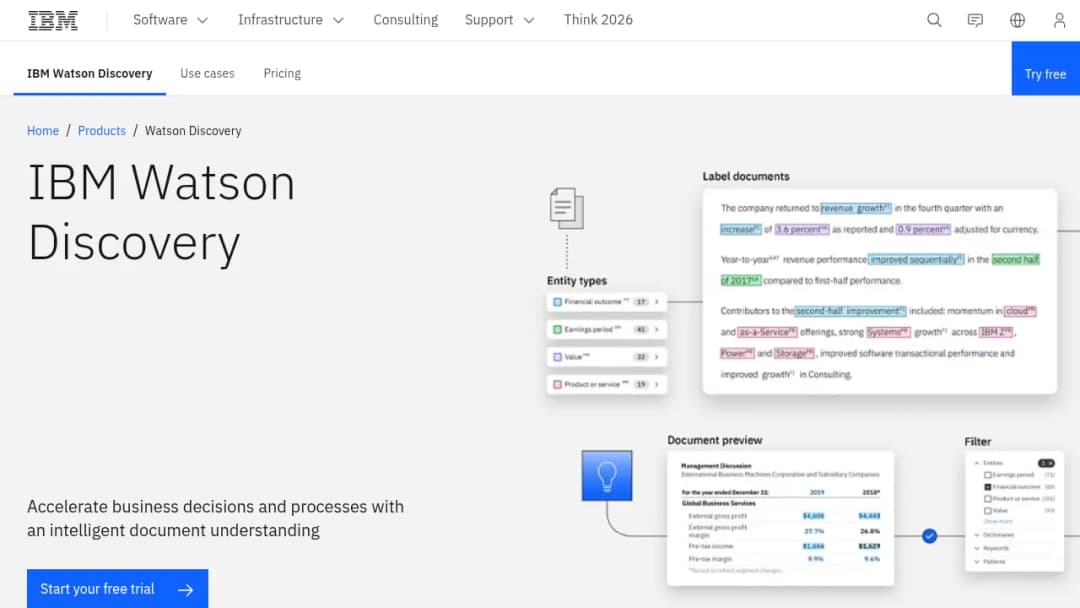Click highlighted 'second-half improvement' phrase
Image resolution: width=1080 pixels, height=608 pixels.
(x=850, y=311)
